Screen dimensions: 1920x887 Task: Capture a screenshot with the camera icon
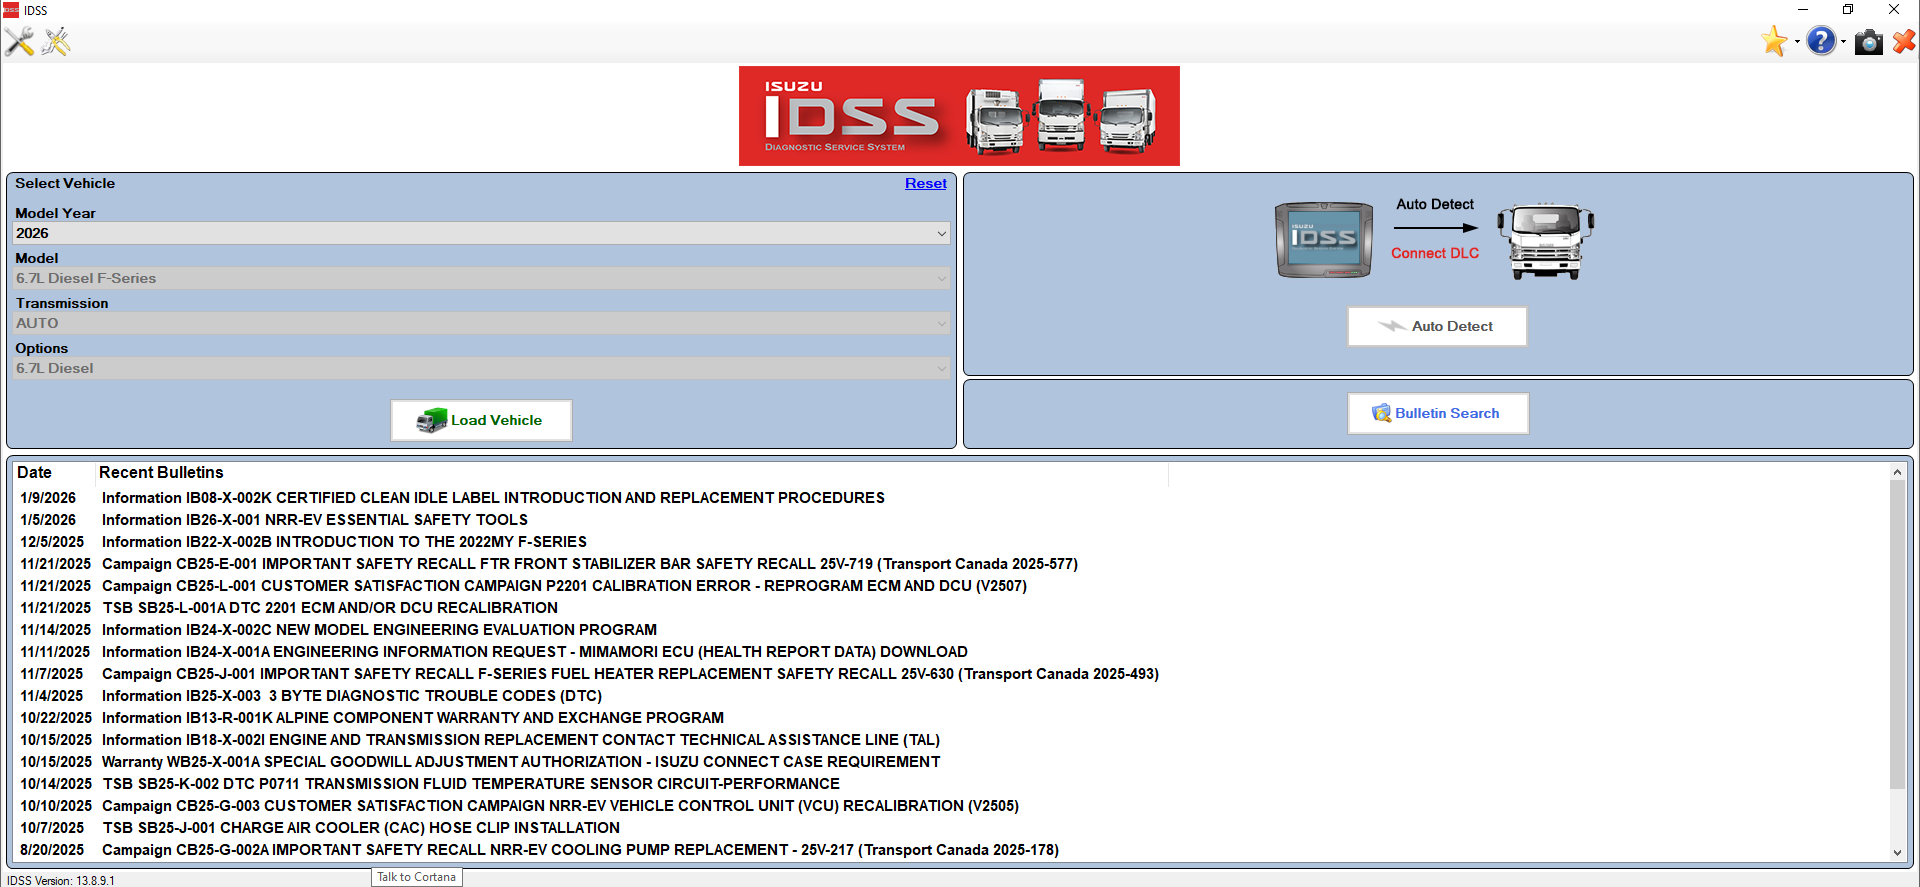pyautogui.click(x=1868, y=42)
